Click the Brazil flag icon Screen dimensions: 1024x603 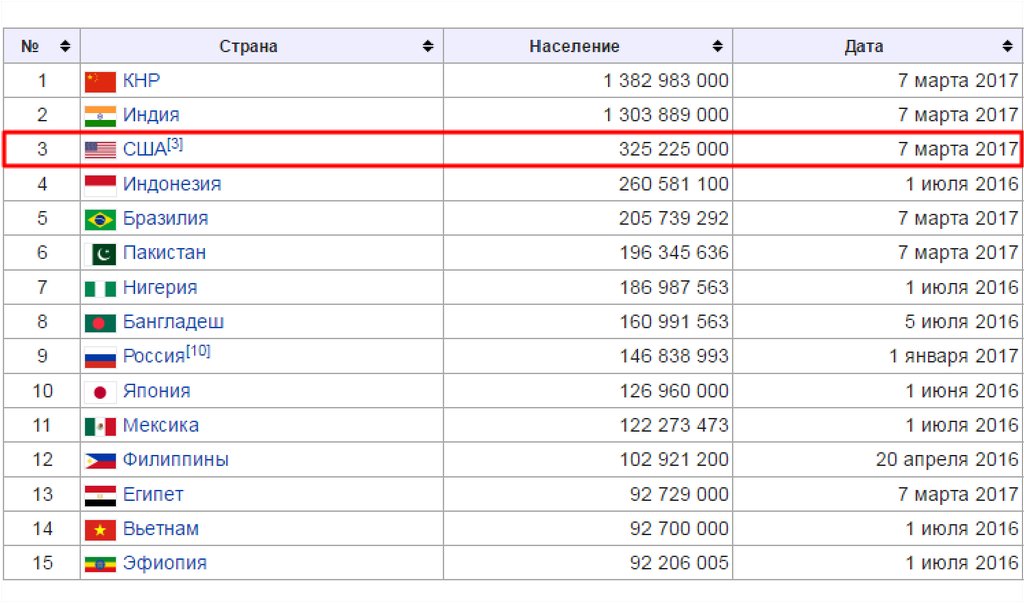coord(100,219)
